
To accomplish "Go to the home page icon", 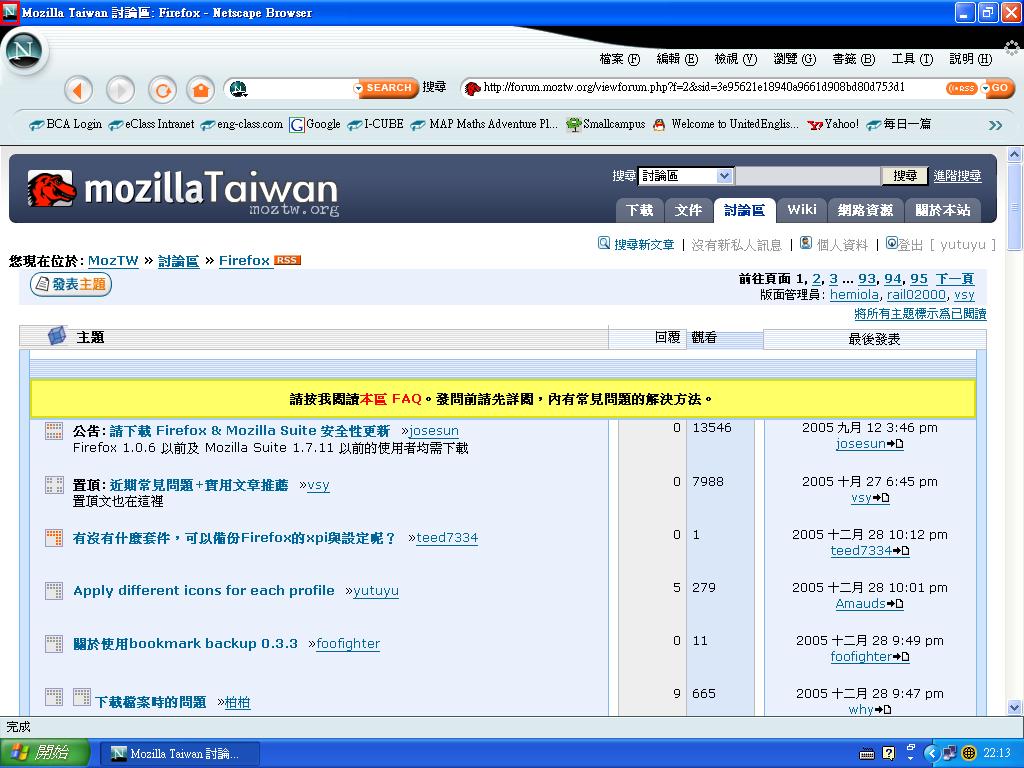I will click(201, 89).
